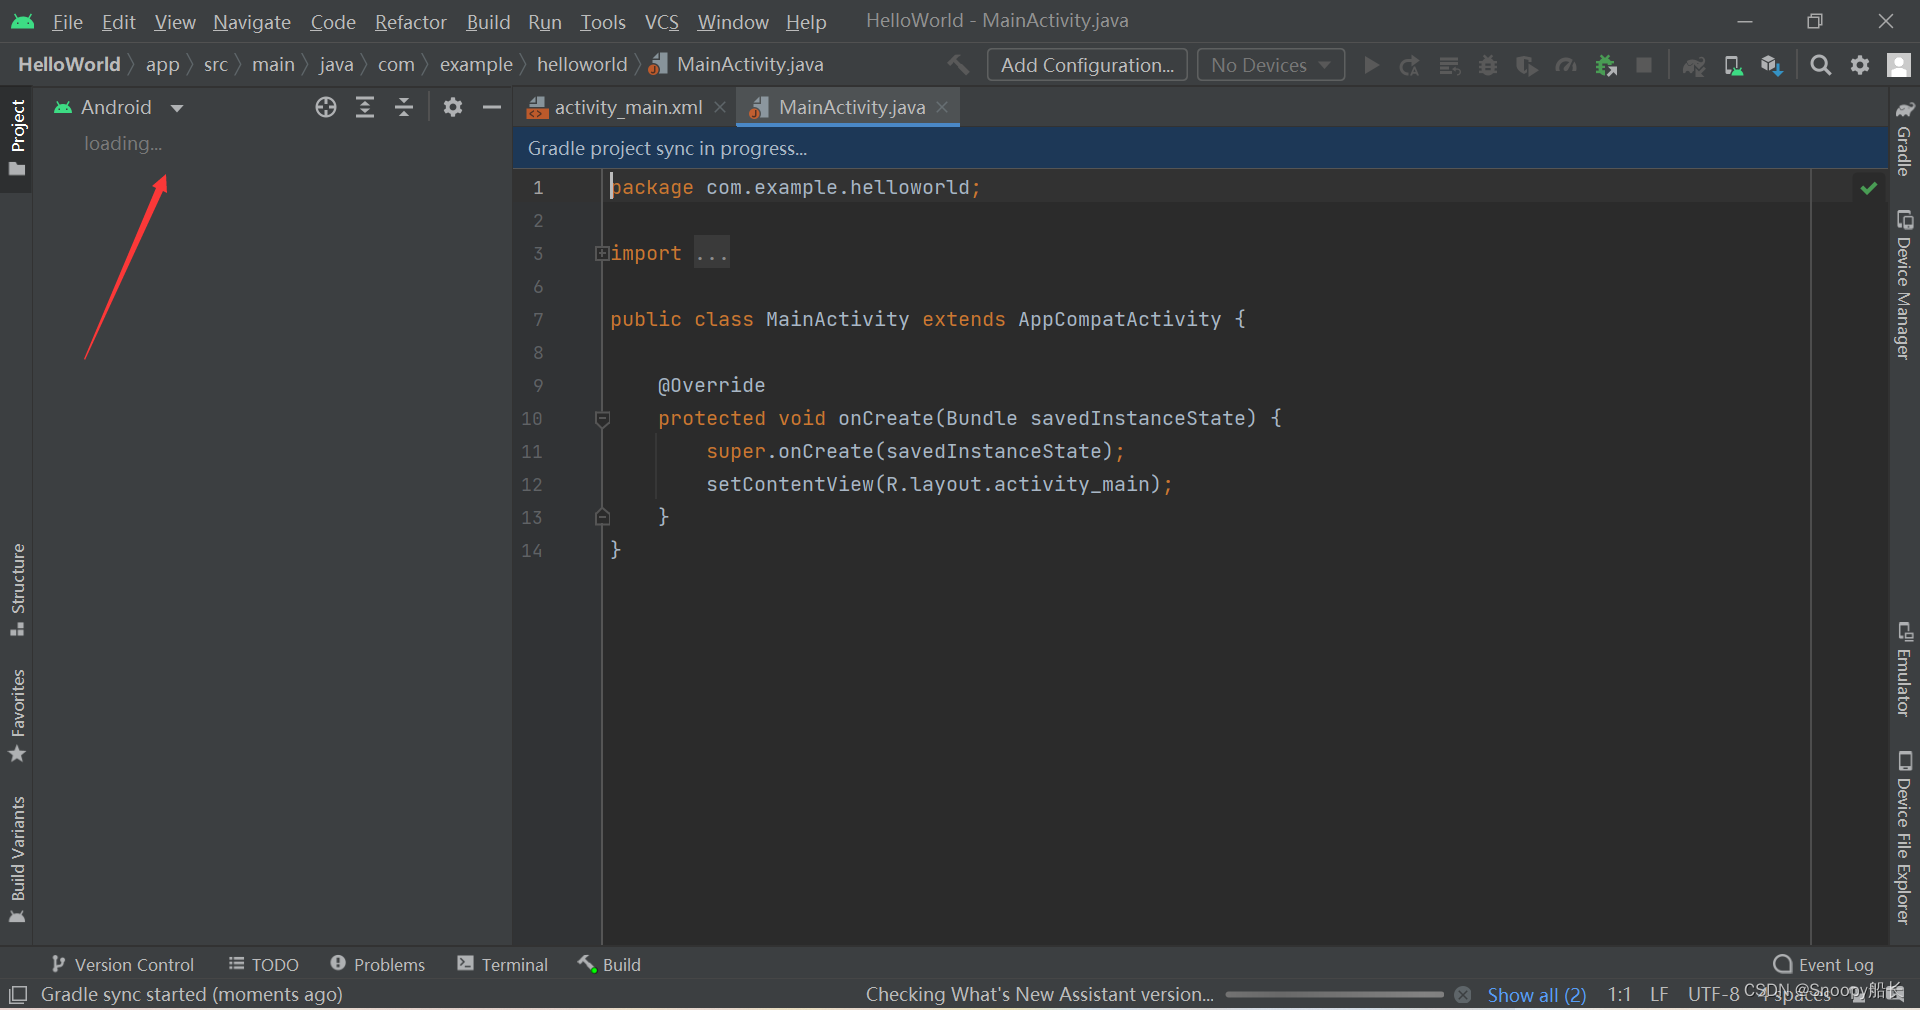Click the Add Configuration button
Viewport: 1920px width, 1010px height.
click(x=1087, y=65)
